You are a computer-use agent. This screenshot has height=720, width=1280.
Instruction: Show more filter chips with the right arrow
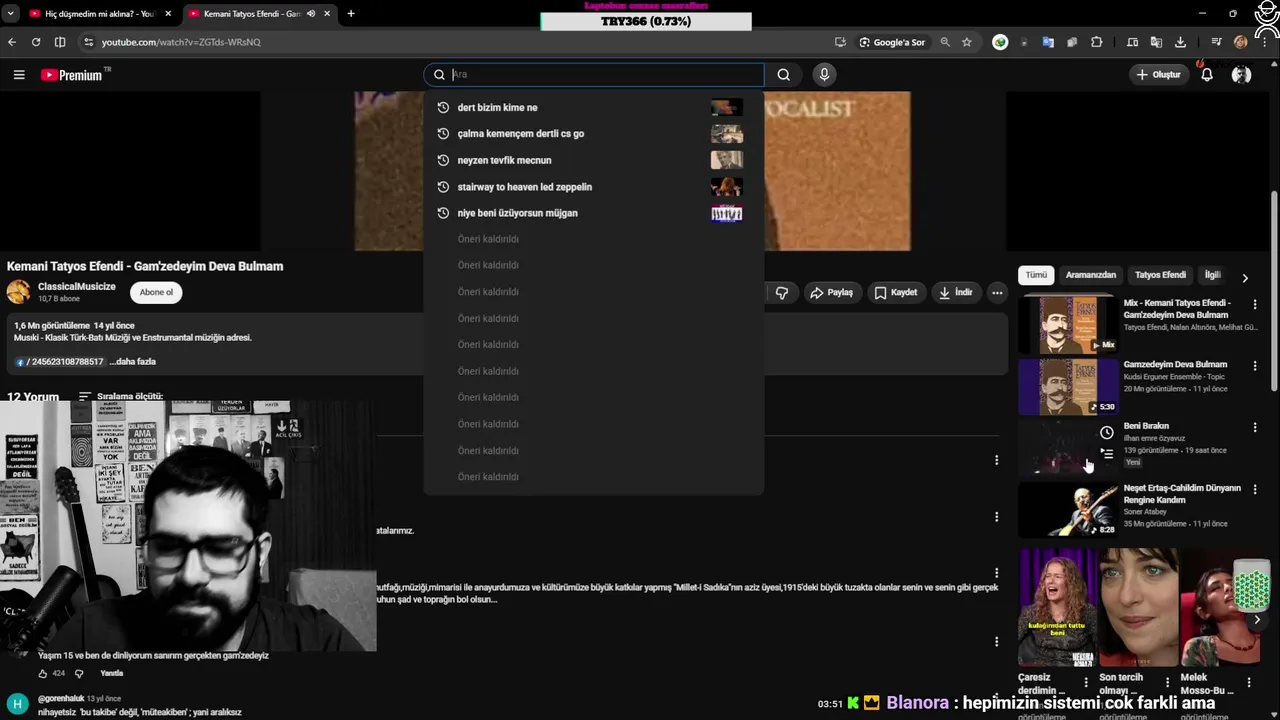pyautogui.click(x=1245, y=278)
